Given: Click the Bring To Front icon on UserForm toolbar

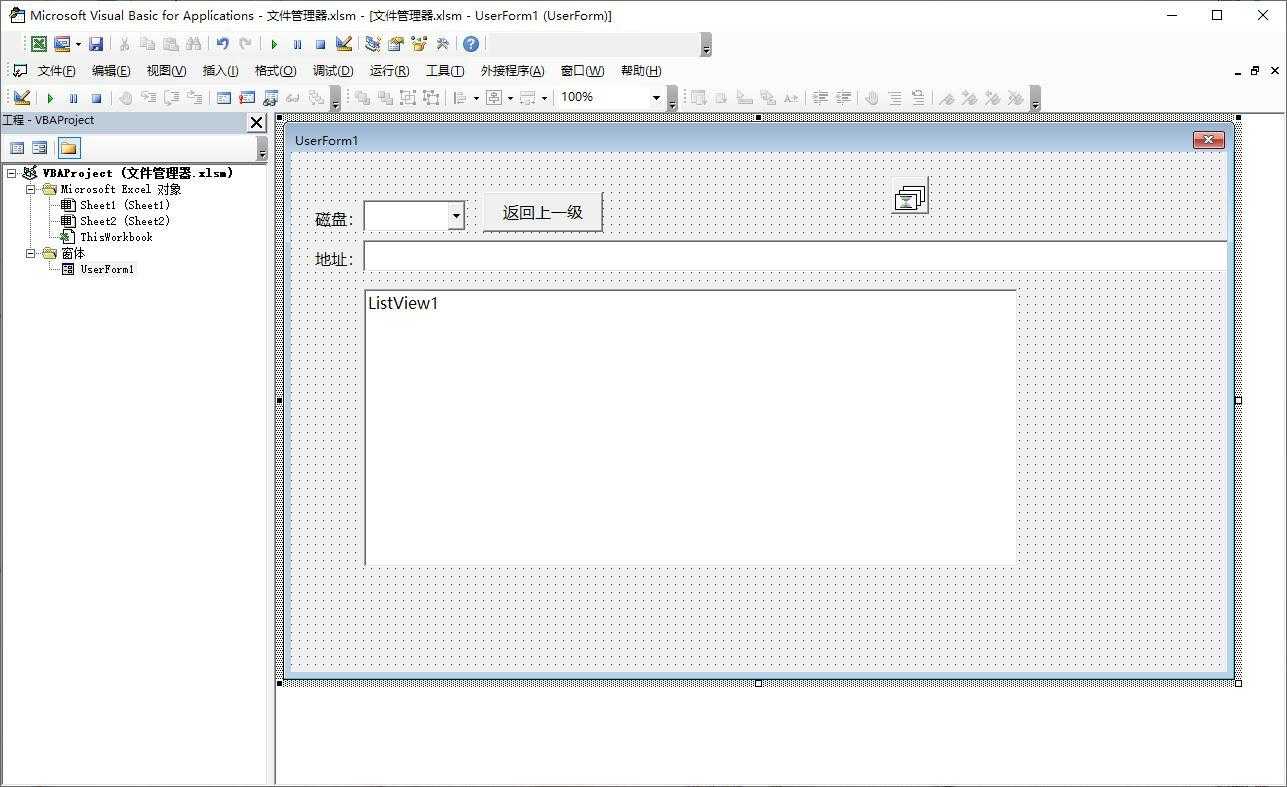Looking at the screenshot, I should click(362, 98).
